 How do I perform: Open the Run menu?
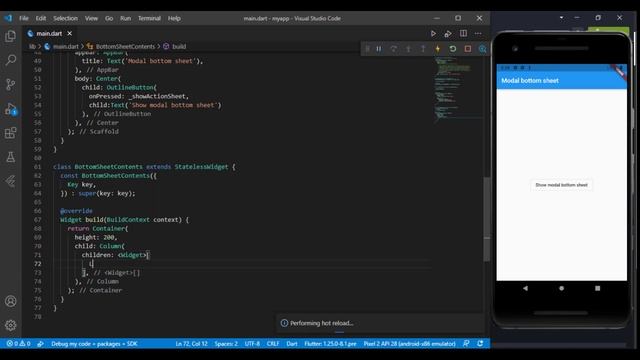click(125, 18)
